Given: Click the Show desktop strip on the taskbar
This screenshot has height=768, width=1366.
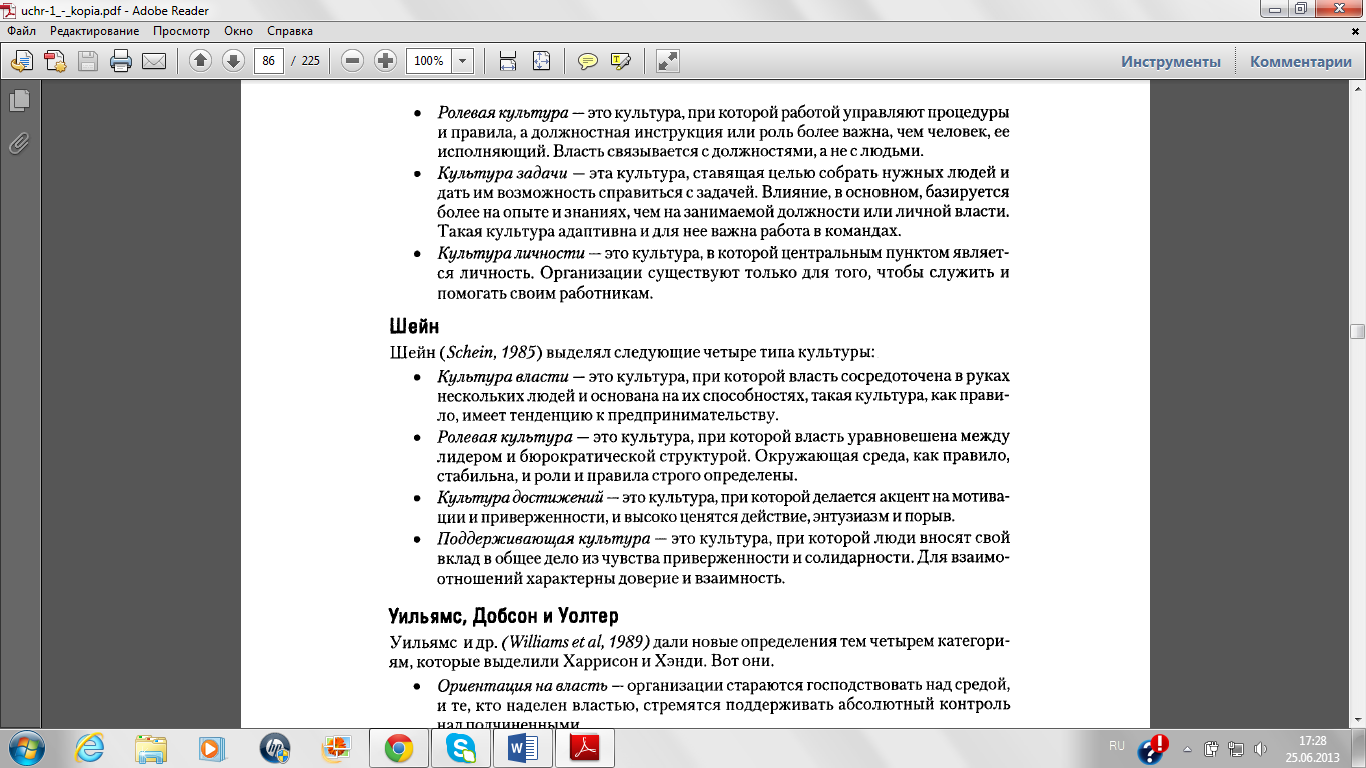Looking at the screenshot, I should (x=1359, y=748).
